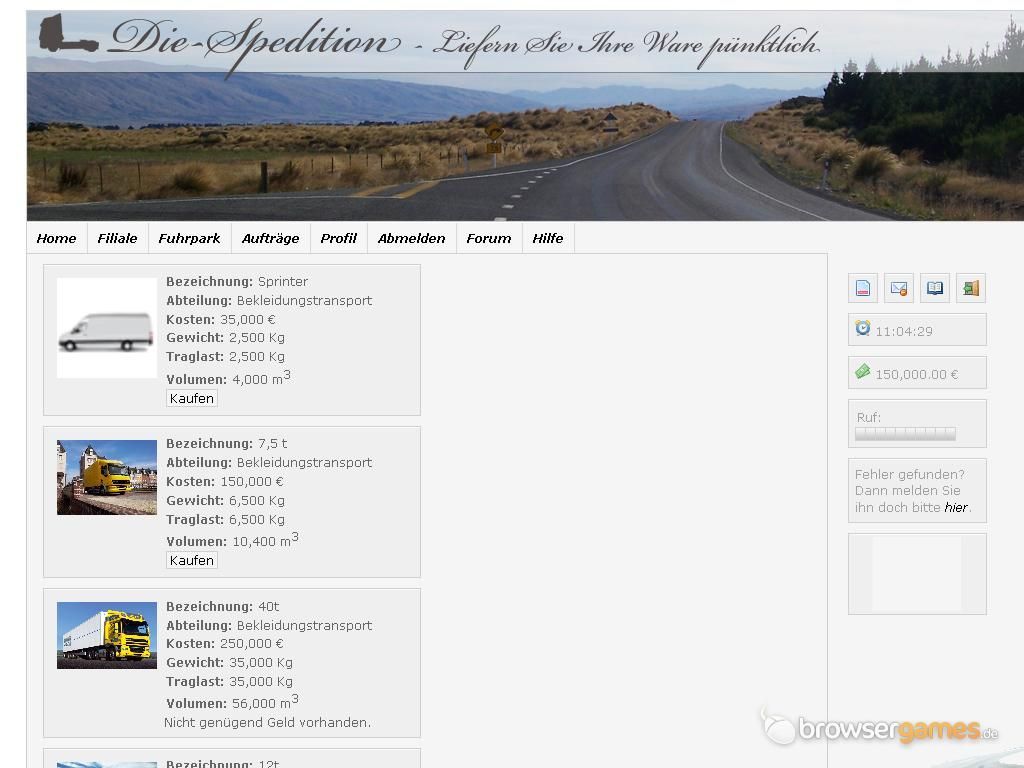This screenshot has width=1024, height=768.
Task: Click the 'Kosten: 150,000 €' text
Action: (x=225, y=481)
